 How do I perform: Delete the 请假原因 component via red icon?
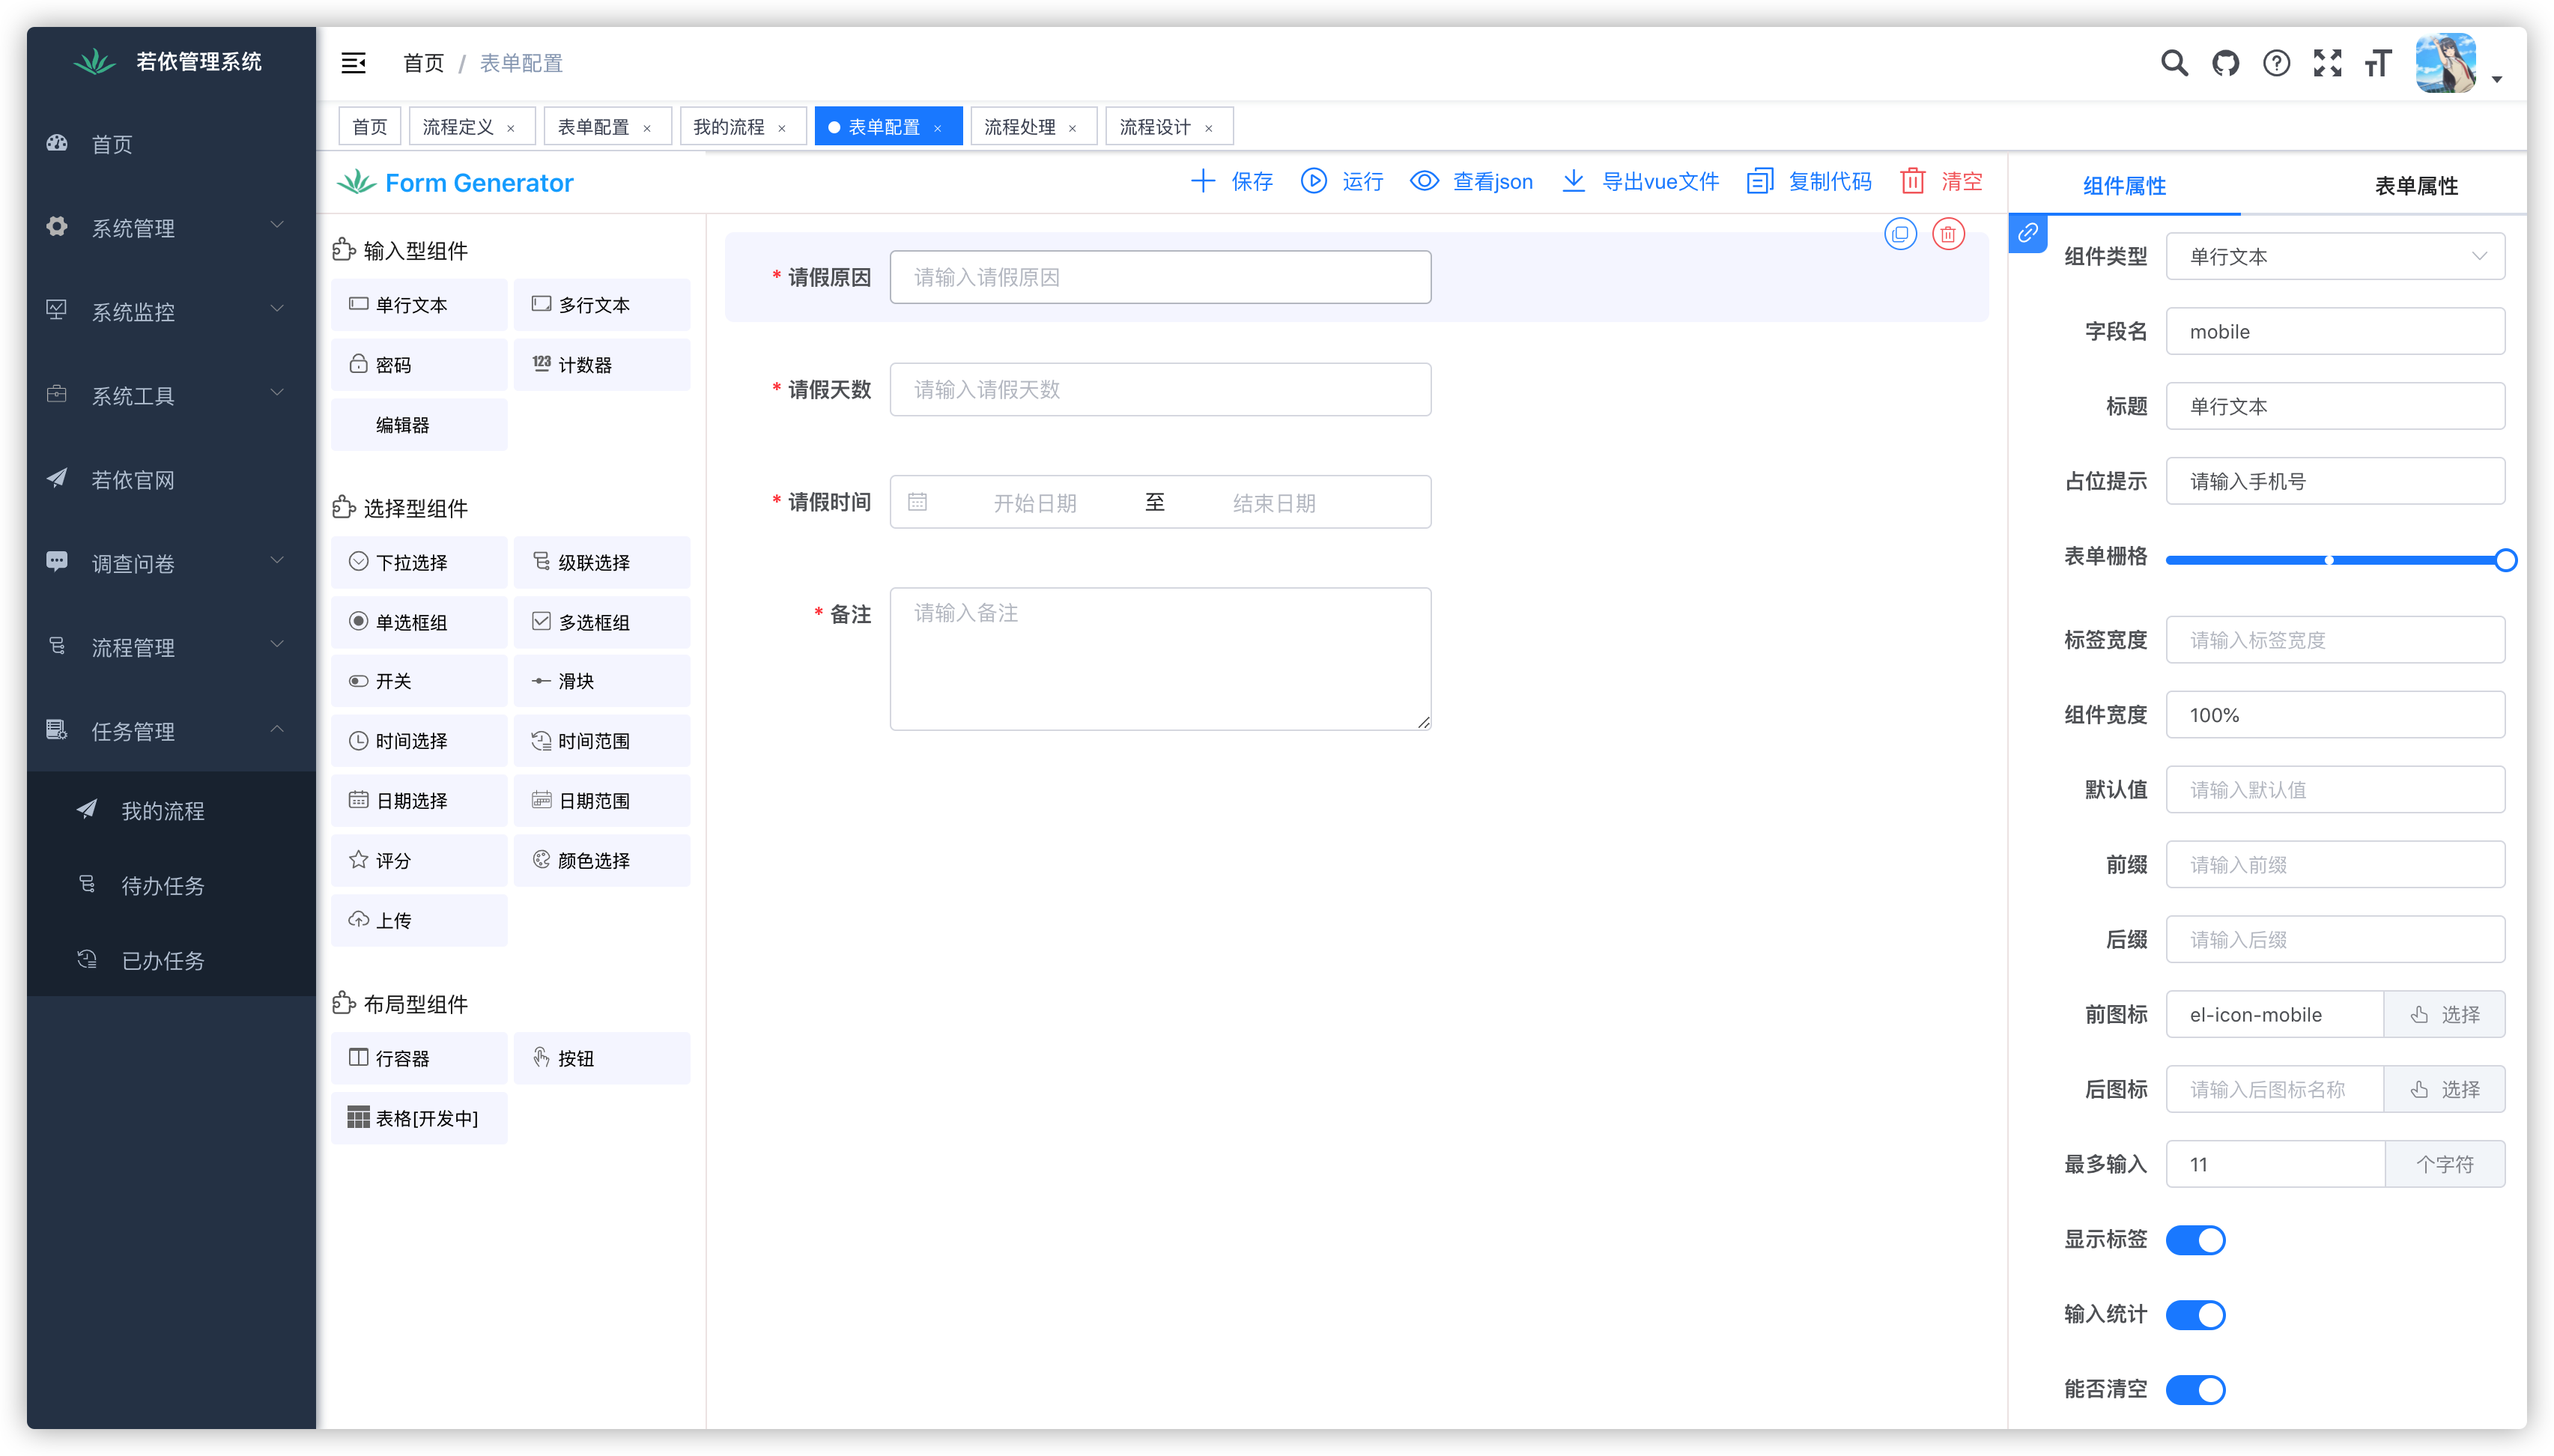click(1947, 233)
